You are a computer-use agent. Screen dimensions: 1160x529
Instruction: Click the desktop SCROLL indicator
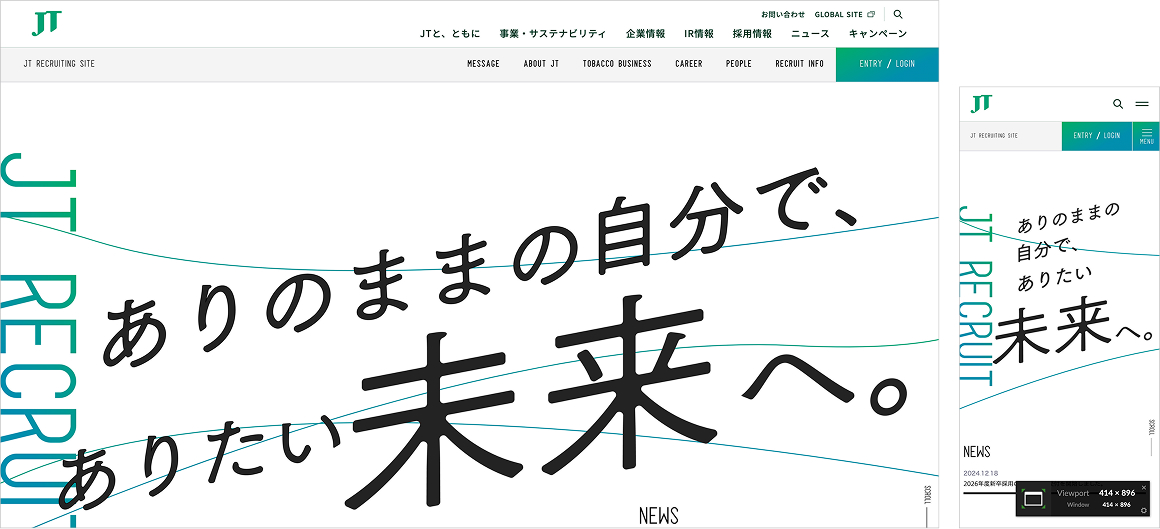tap(927, 506)
